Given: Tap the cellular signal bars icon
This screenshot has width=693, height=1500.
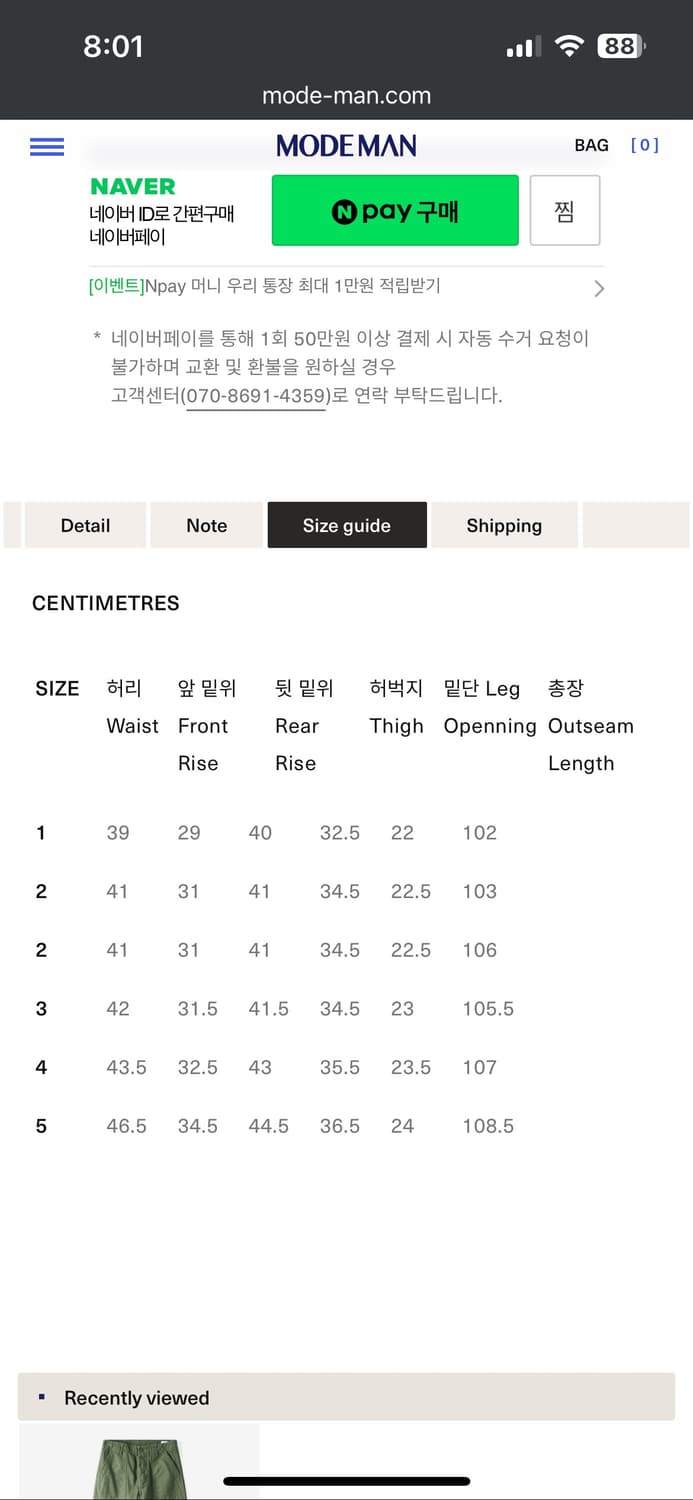Looking at the screenshot, I should click(523, 47).
